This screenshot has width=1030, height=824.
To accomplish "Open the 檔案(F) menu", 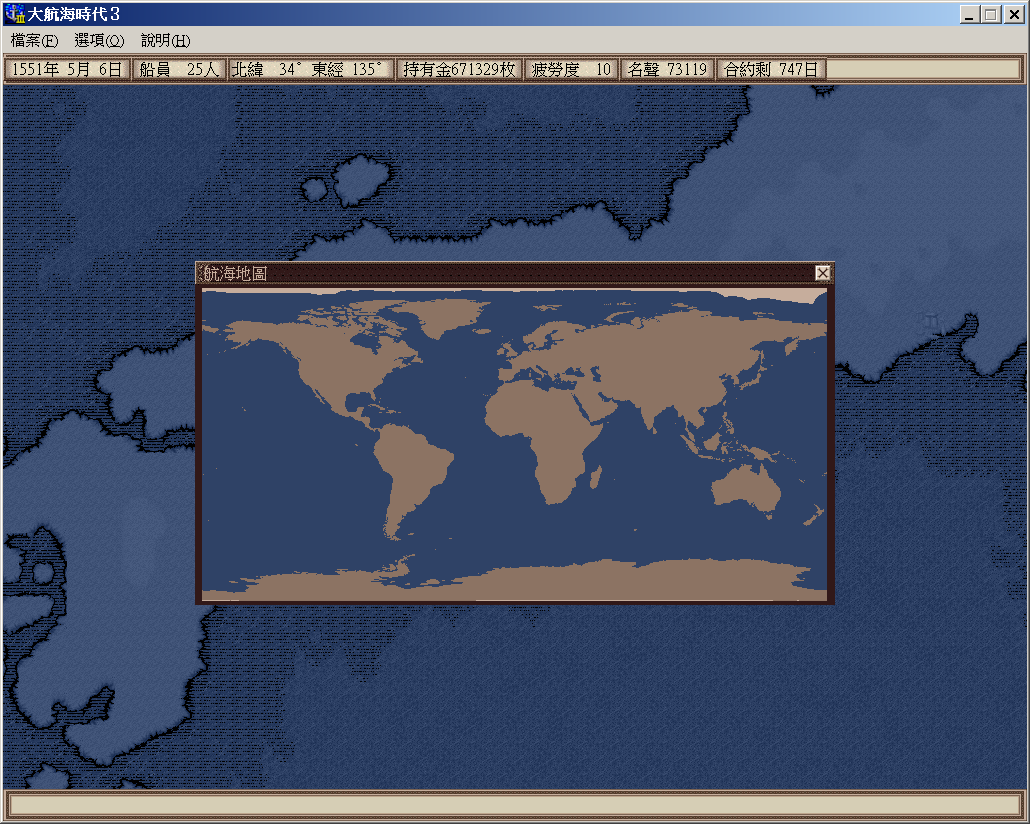I will (35, 41).
